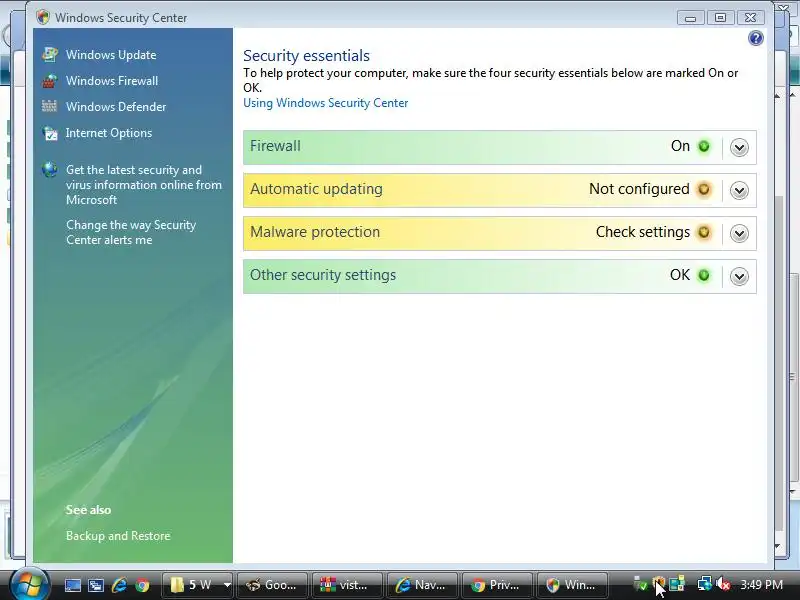Click the network computers tray icon

(677, 584)
